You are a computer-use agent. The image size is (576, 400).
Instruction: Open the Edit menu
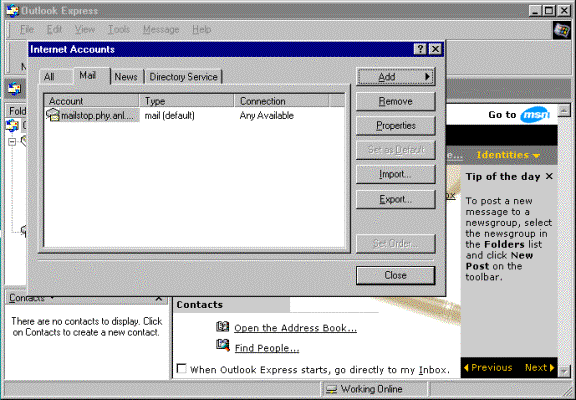[54, 29]
